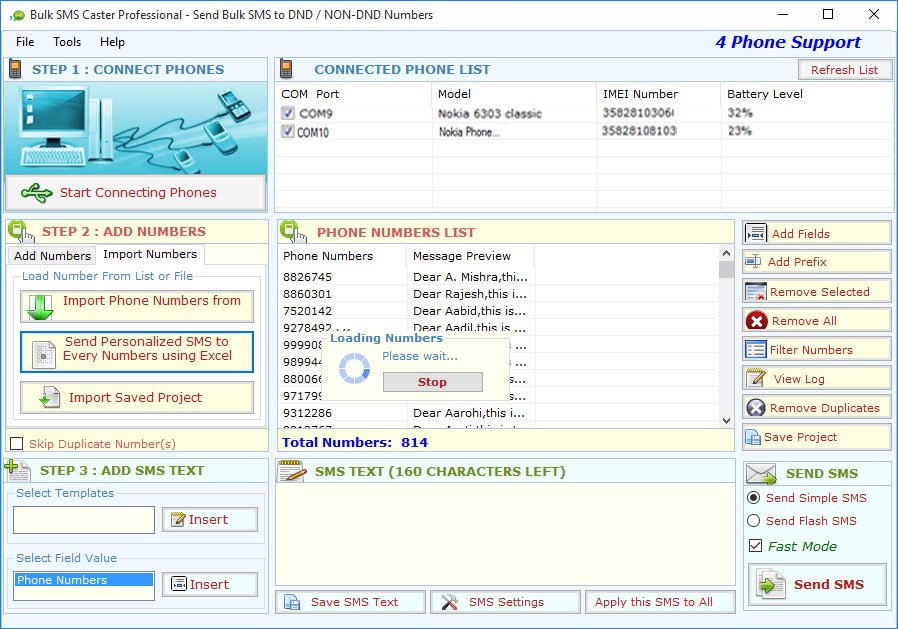Click the COM Port column header
The image size is (898, 629).
[354, 94]
